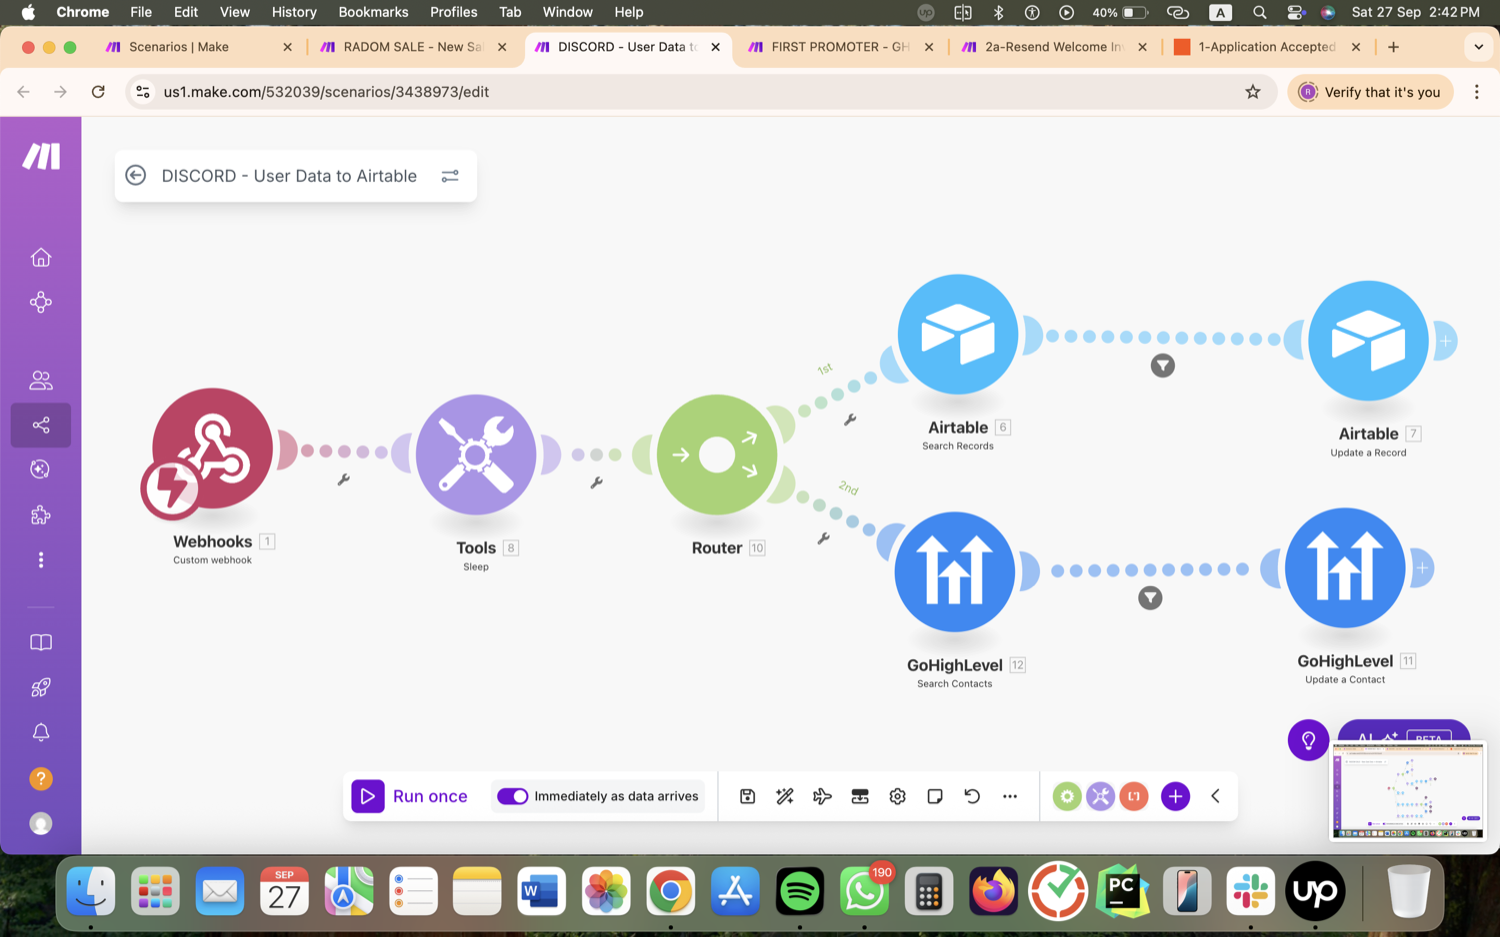
Task: Go back using the scenario title arrow
Action: coord(136,176)
